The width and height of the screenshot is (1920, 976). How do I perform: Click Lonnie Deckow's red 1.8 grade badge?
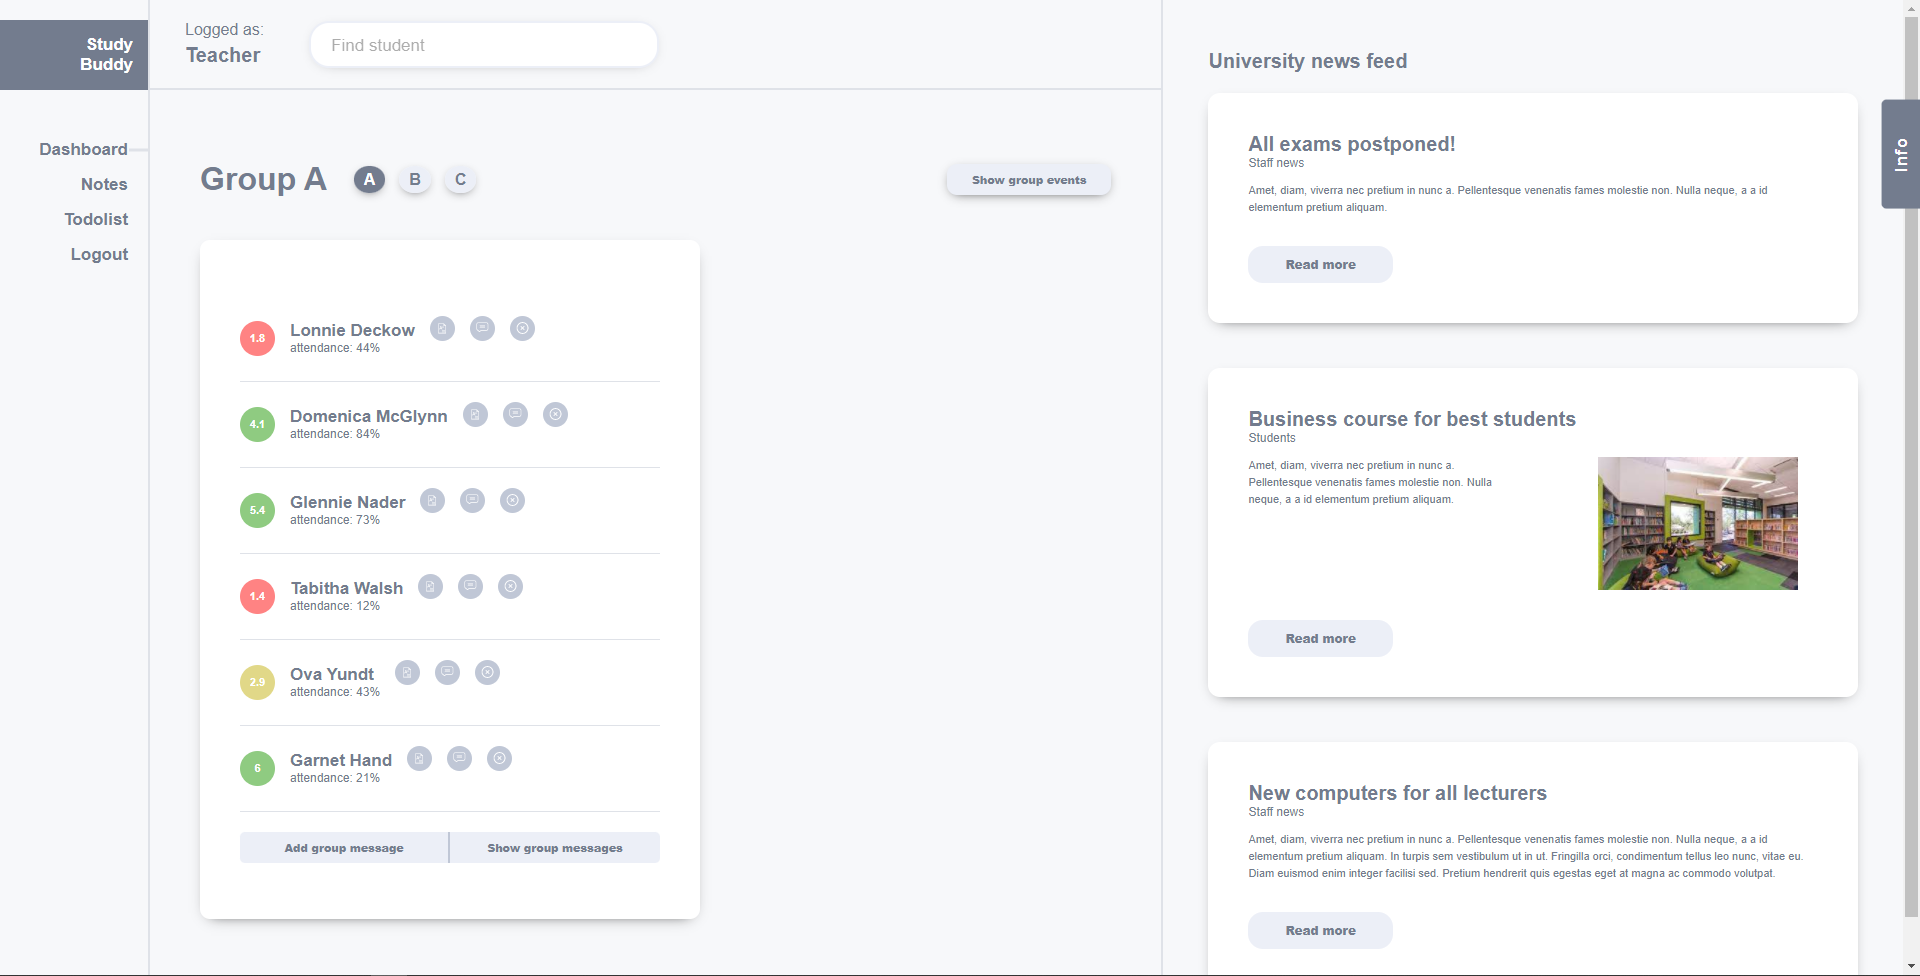[x=257, y=338]
